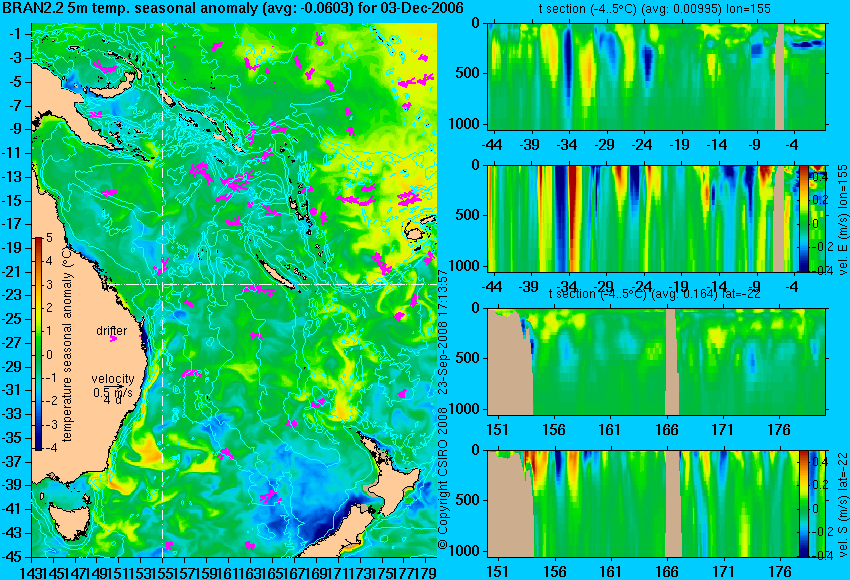Click the vel. S color scale bar
Screen dimensions: 850x580
[804, 504]
